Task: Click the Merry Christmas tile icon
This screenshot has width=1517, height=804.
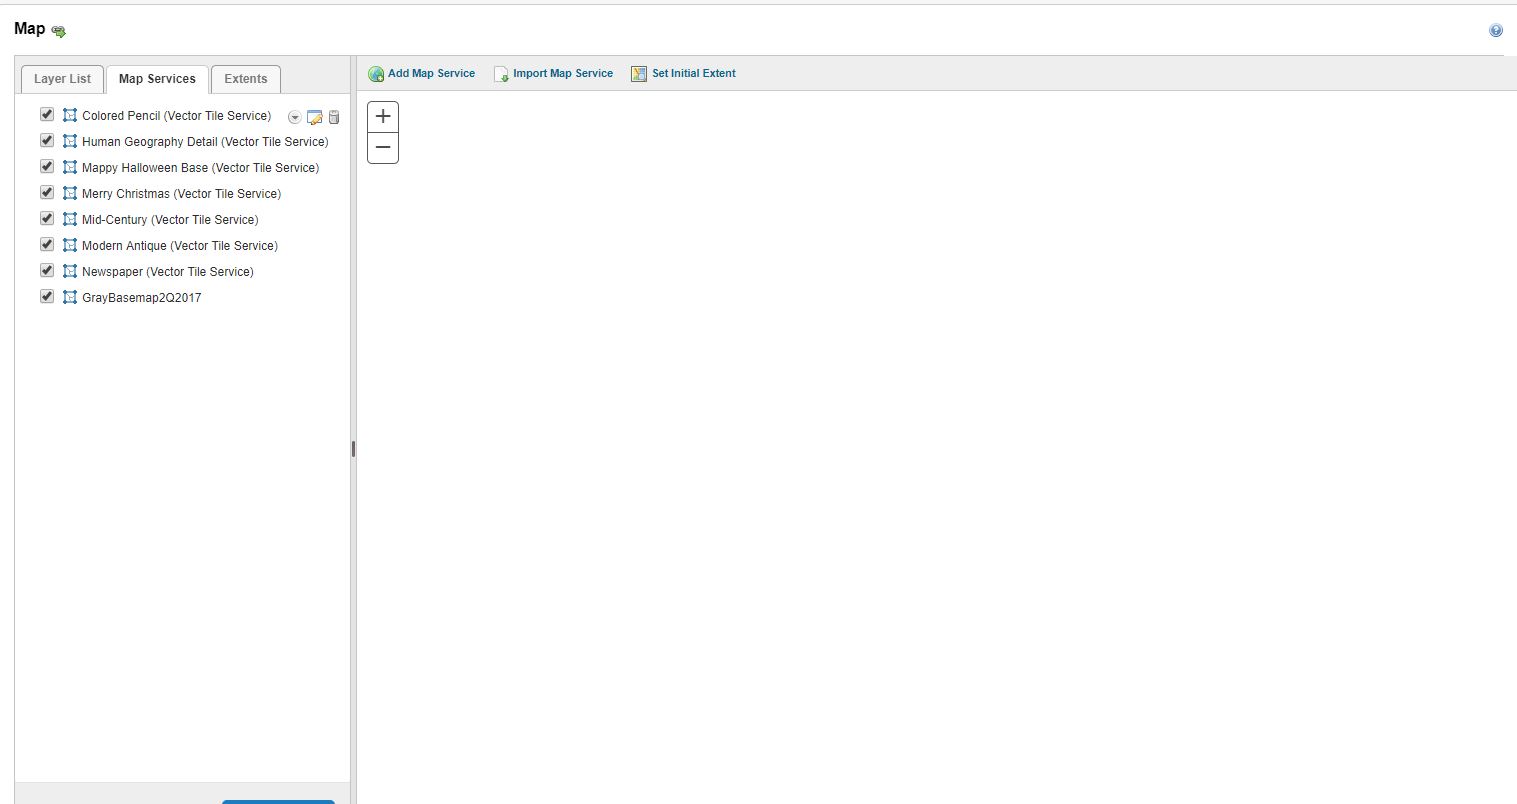Action: click(70, 193)
